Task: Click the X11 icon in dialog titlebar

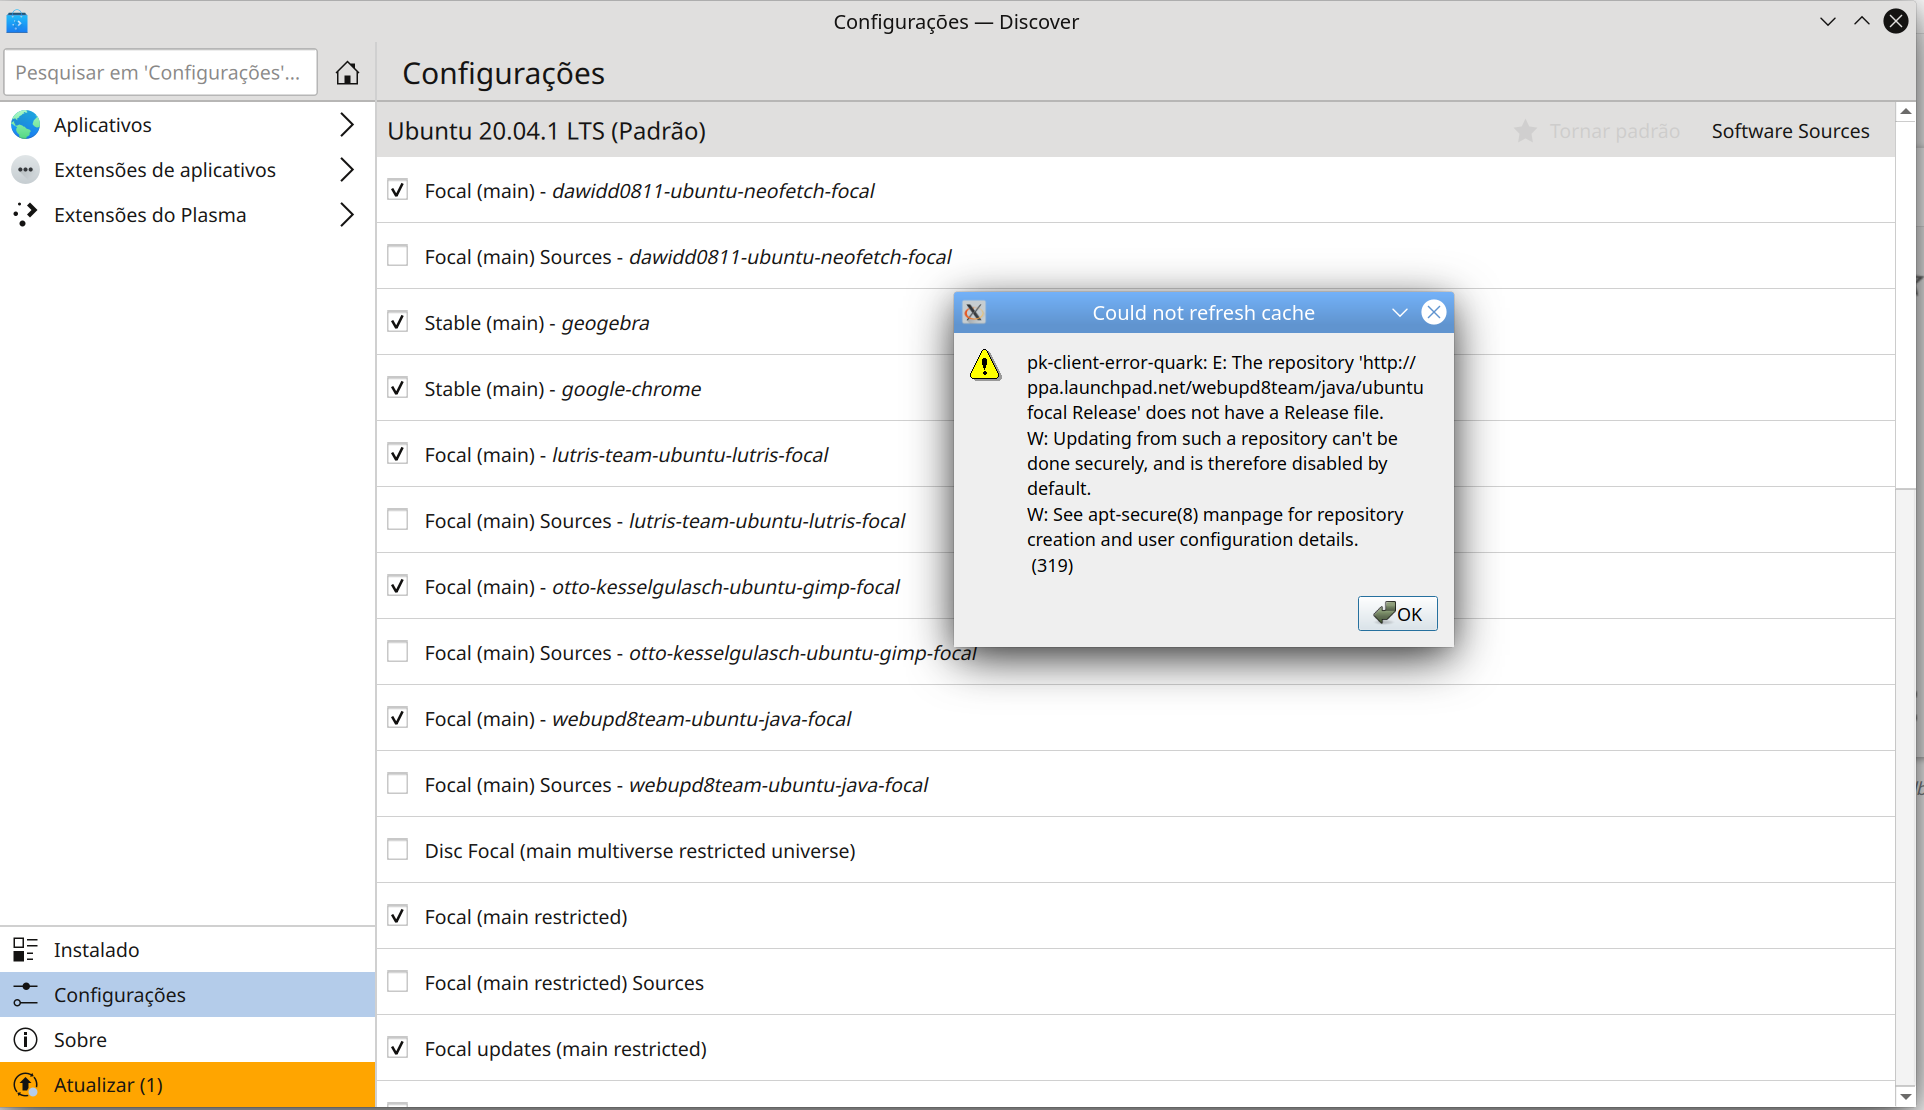Action: tap(974, 313)
